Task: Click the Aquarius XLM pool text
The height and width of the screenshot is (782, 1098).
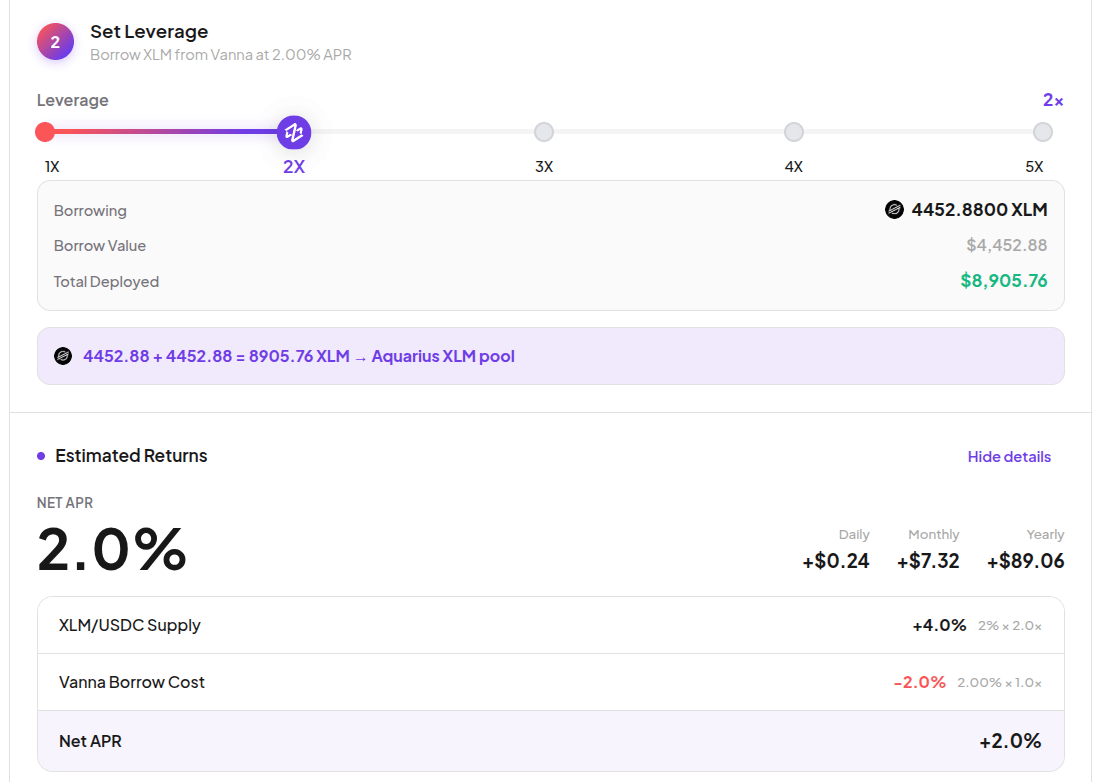Action: (x=443, y=356)
